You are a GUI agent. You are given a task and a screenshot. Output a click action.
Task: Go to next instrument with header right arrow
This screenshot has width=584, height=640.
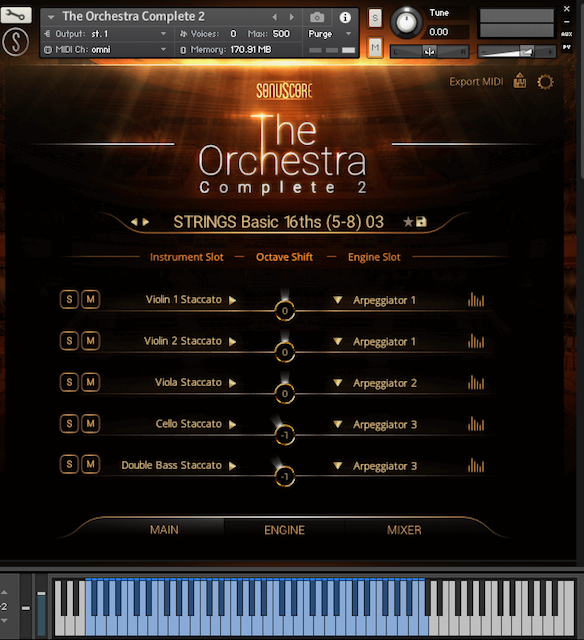[291, 17]
